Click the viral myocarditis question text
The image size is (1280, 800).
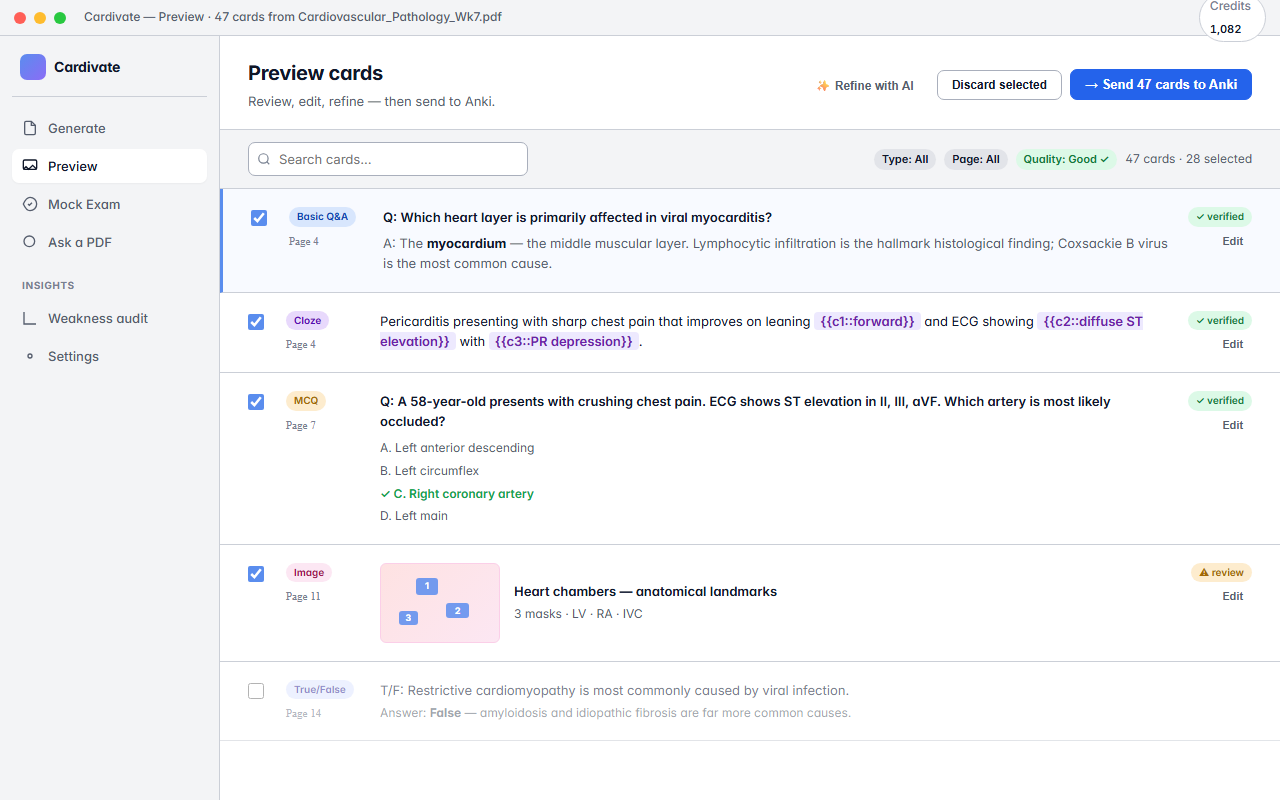tap(577, 217)
